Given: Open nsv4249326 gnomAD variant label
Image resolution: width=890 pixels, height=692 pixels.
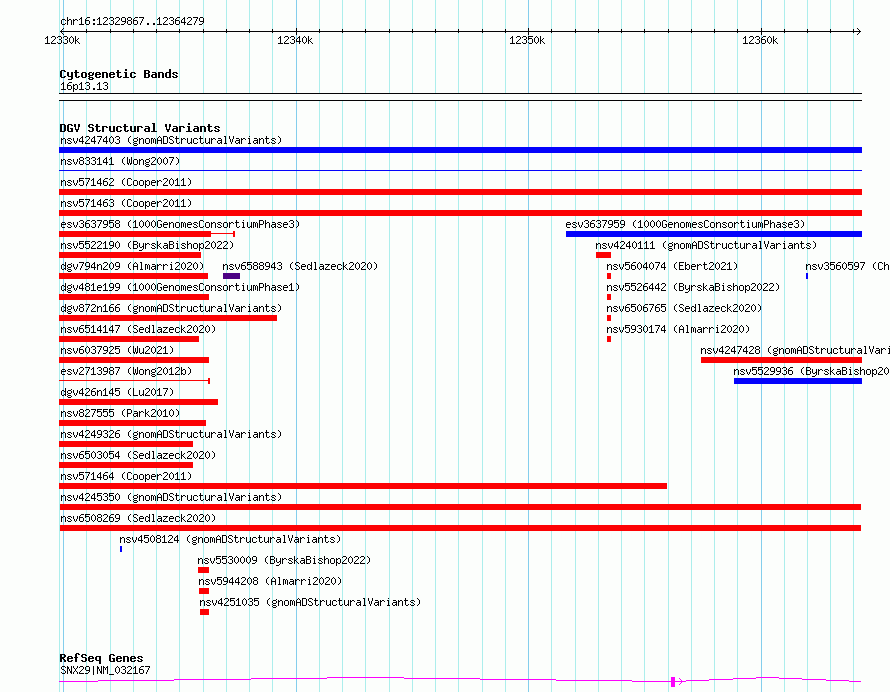Looking at the screenshot, I should pyautogui.click(x=171, y=434).
